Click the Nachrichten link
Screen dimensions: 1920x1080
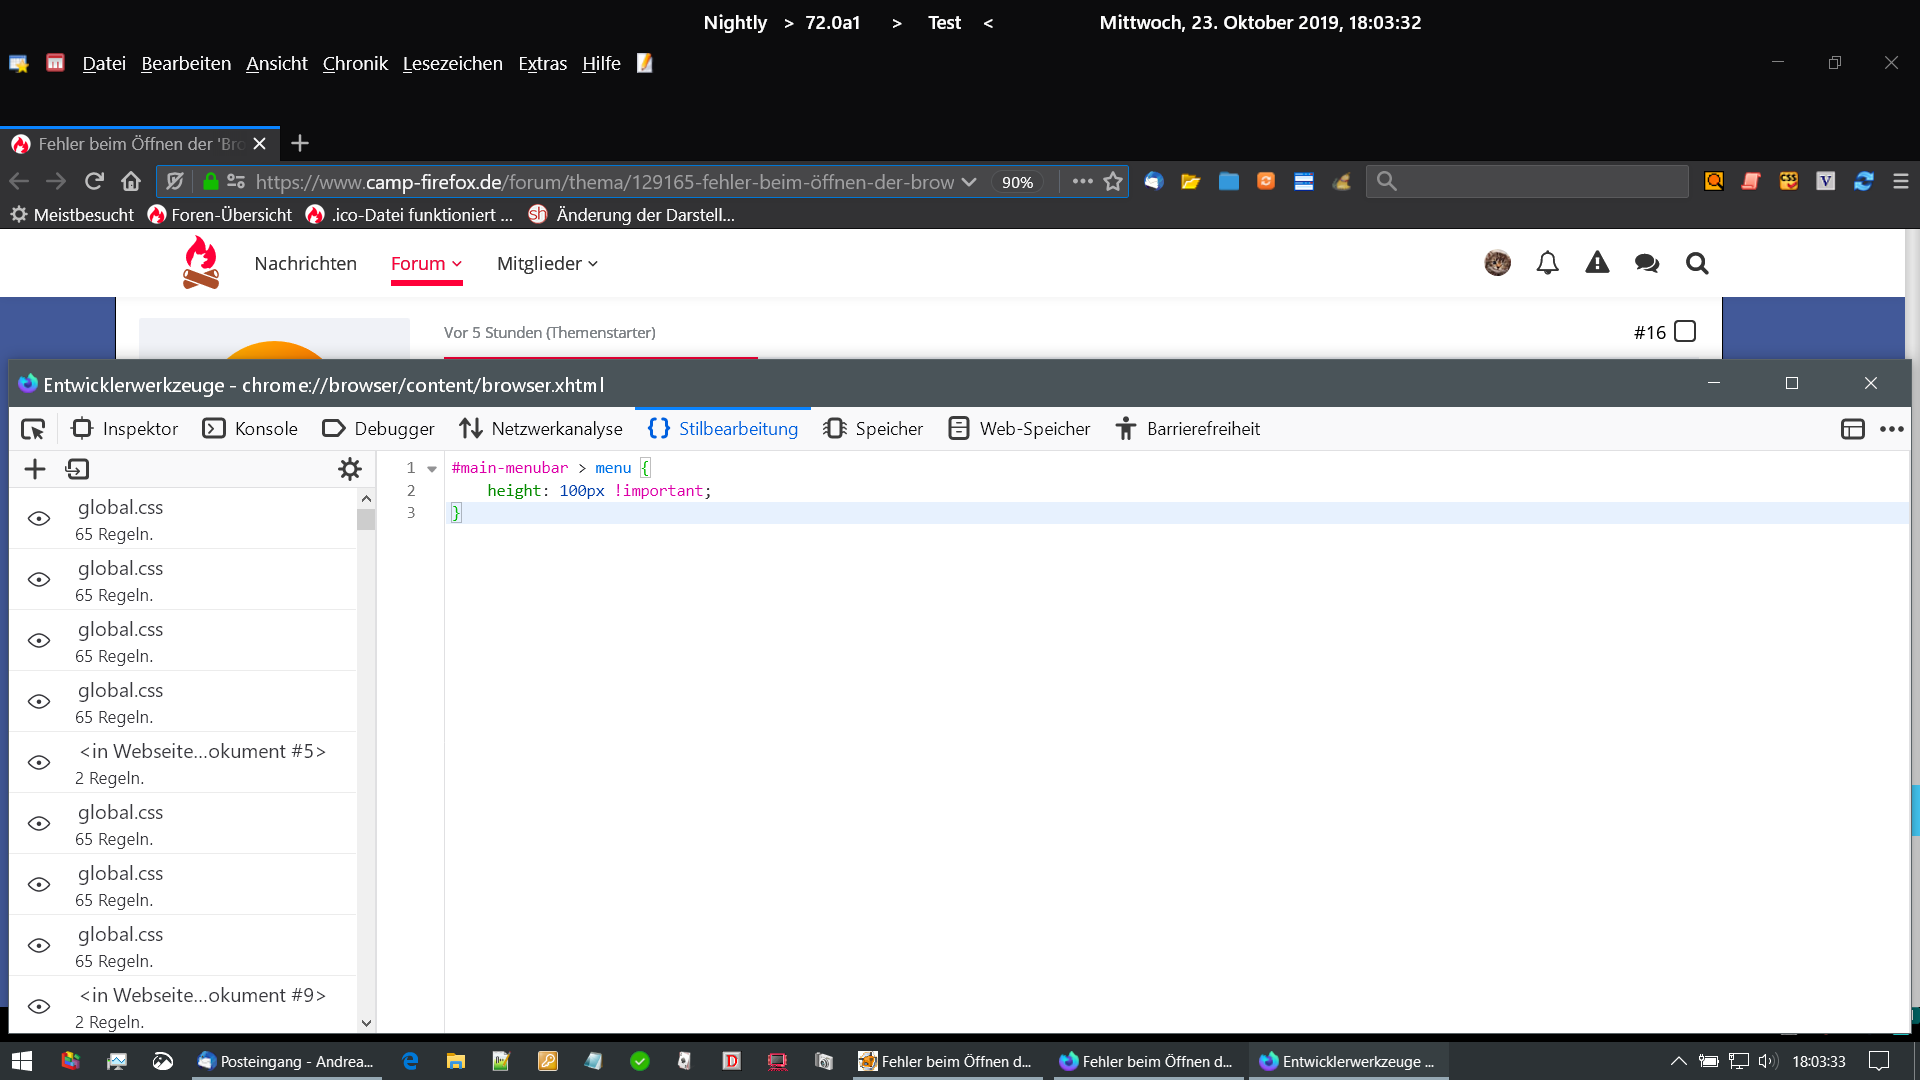click(305, 263)
